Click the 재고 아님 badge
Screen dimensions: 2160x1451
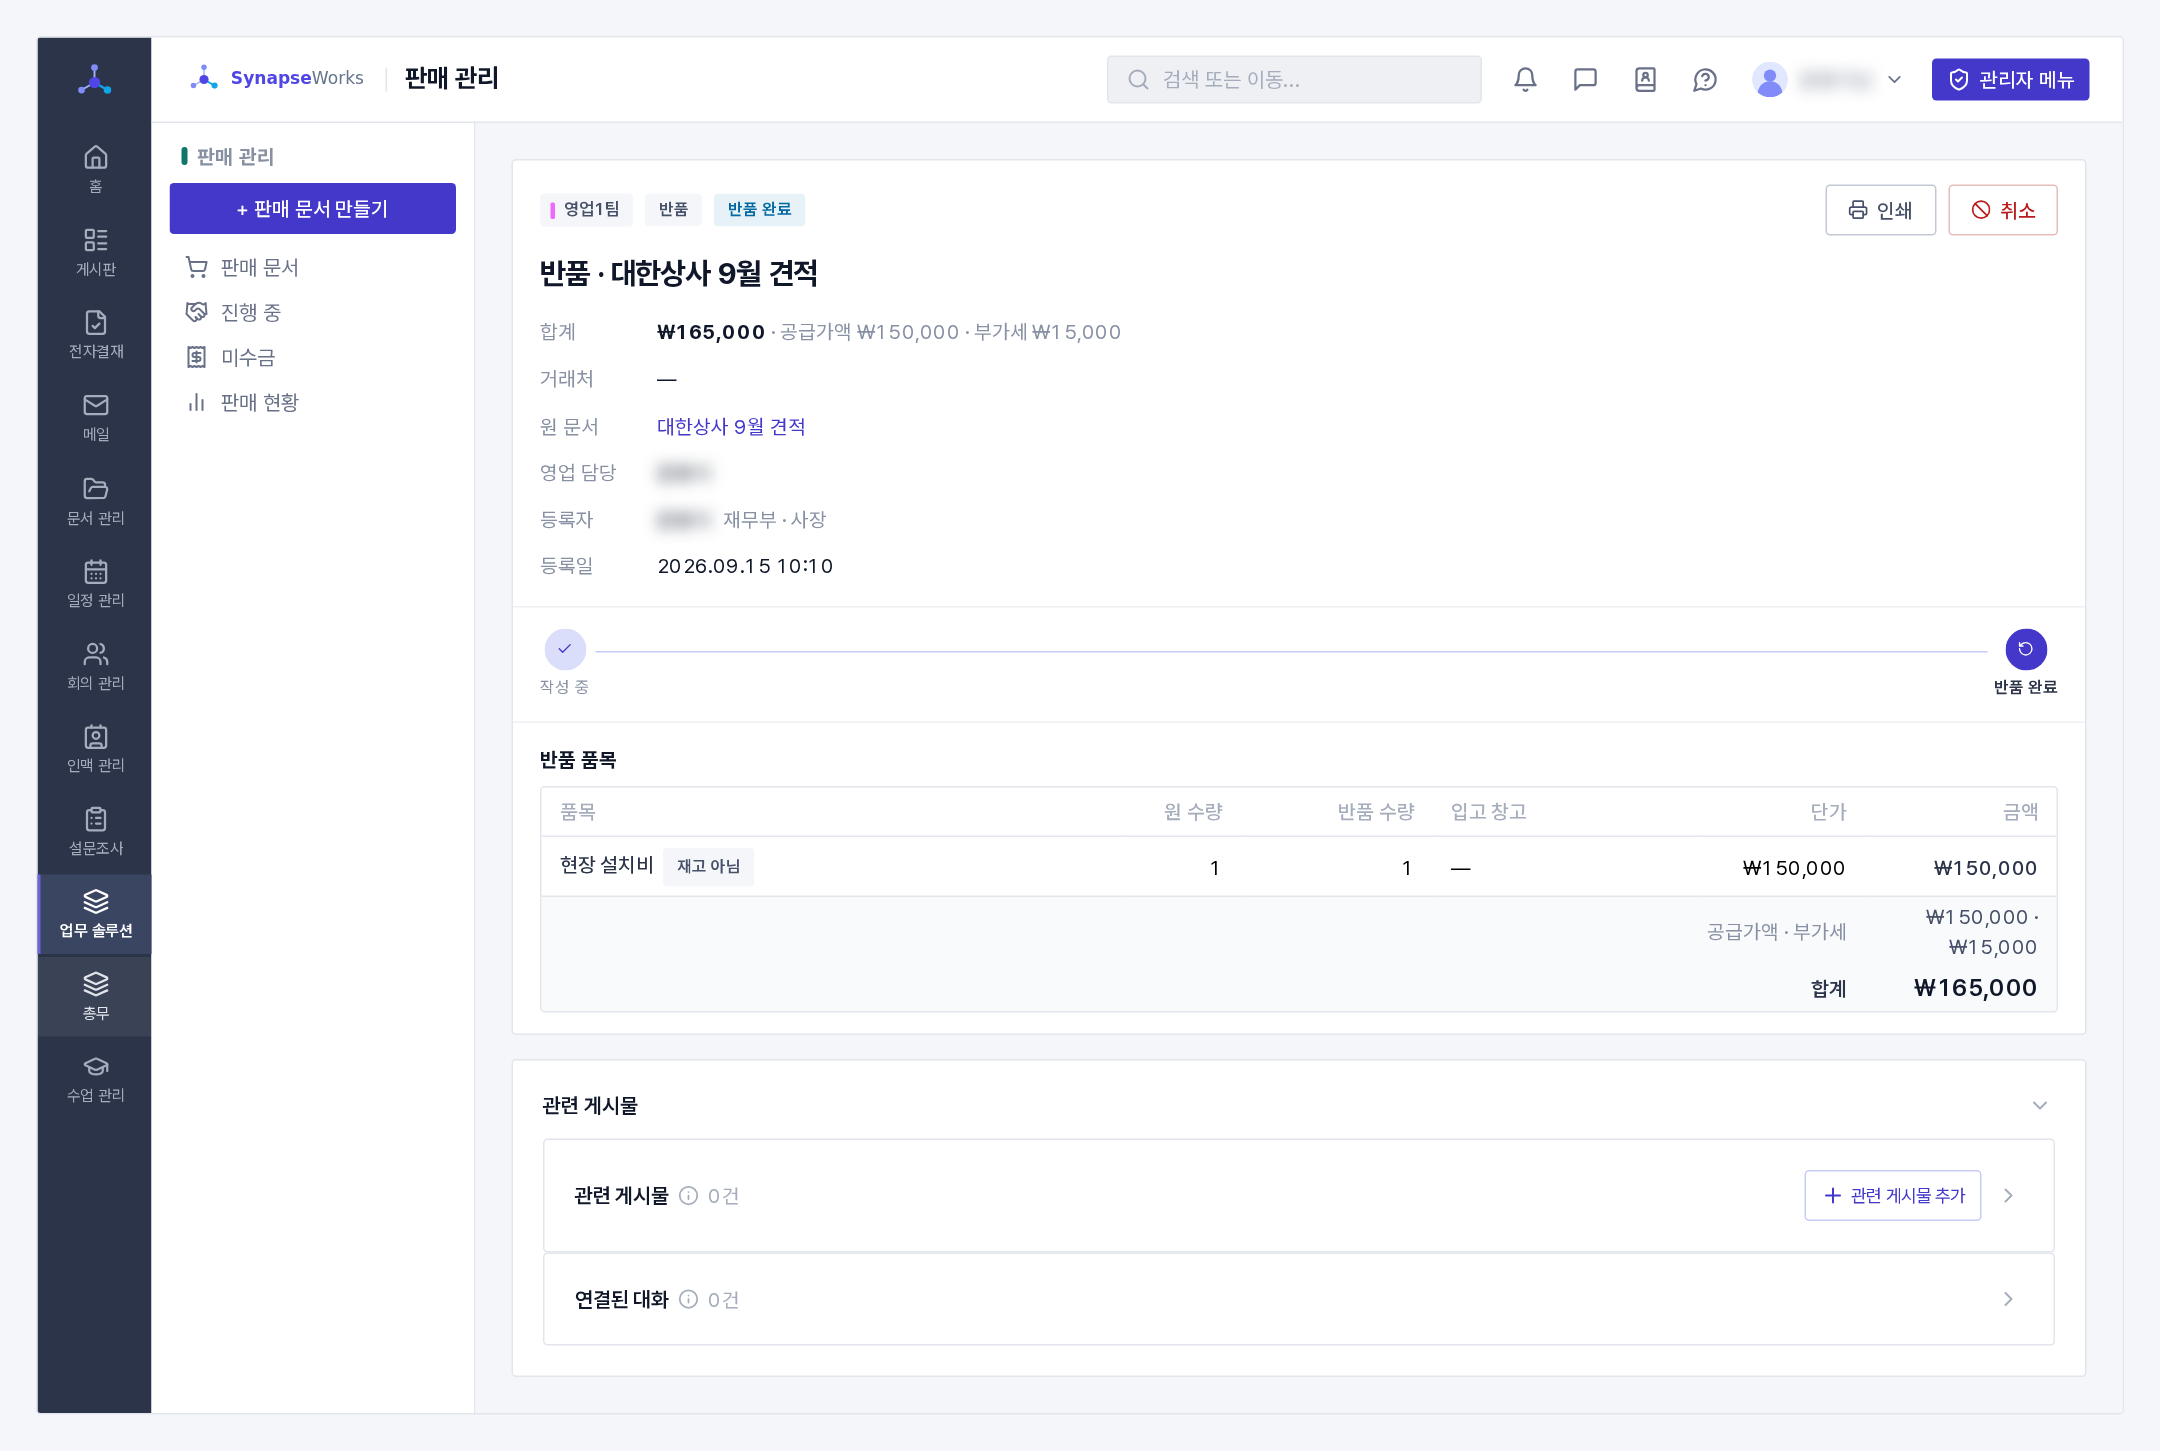(x=708, y=866)
